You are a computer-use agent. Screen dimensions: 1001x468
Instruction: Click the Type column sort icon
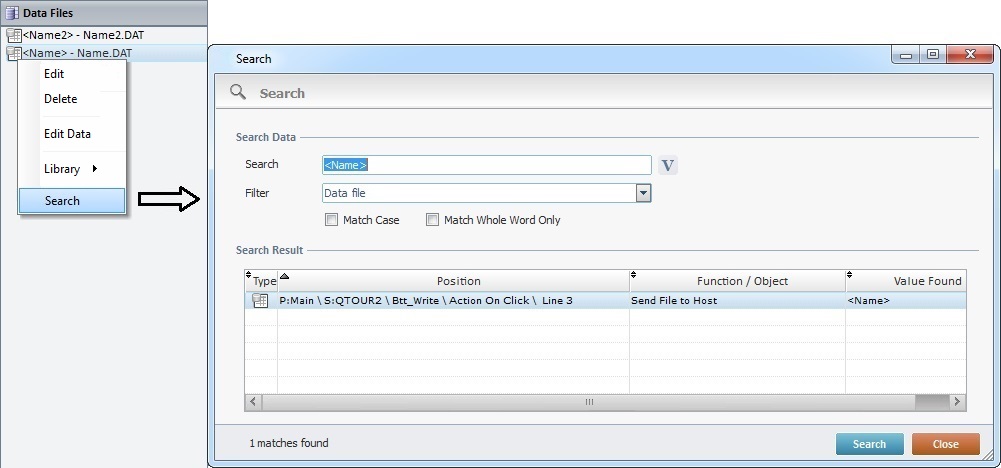(249, 275)
